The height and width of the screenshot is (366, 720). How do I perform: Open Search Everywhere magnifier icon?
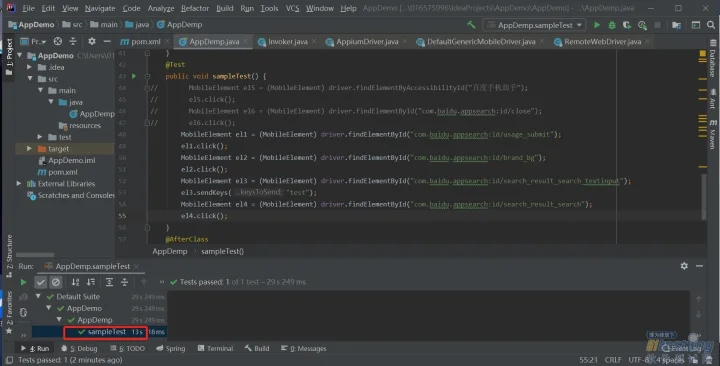click(x=711, y=25)
